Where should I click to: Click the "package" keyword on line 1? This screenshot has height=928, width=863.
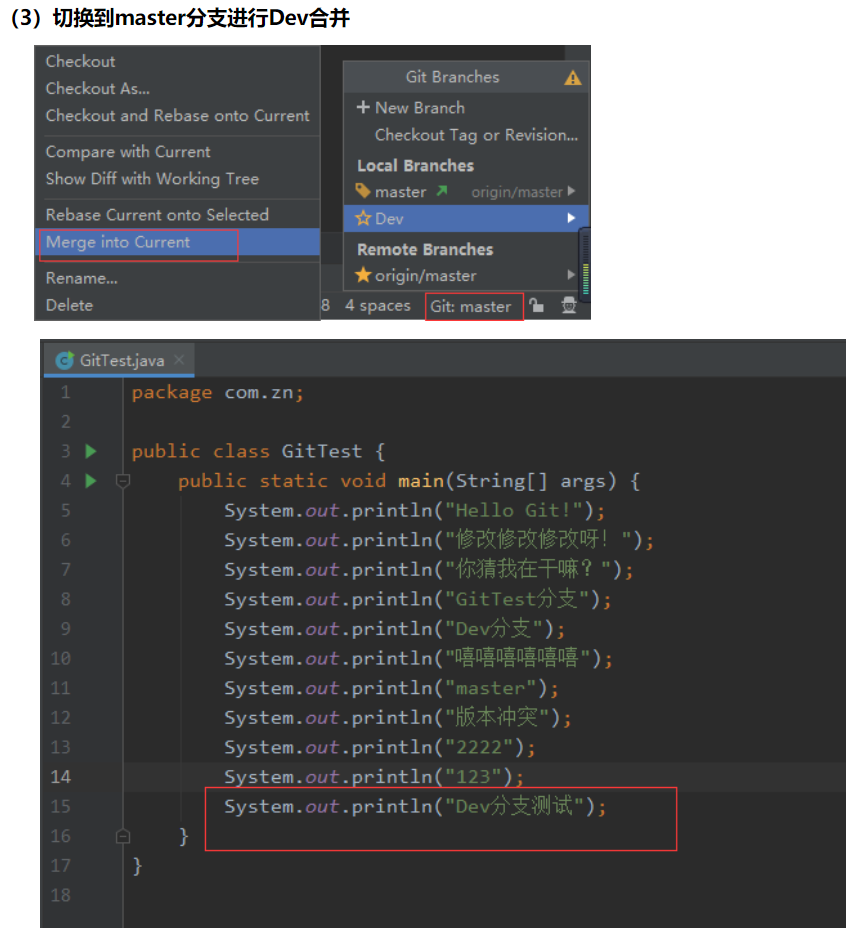[172, 392]
